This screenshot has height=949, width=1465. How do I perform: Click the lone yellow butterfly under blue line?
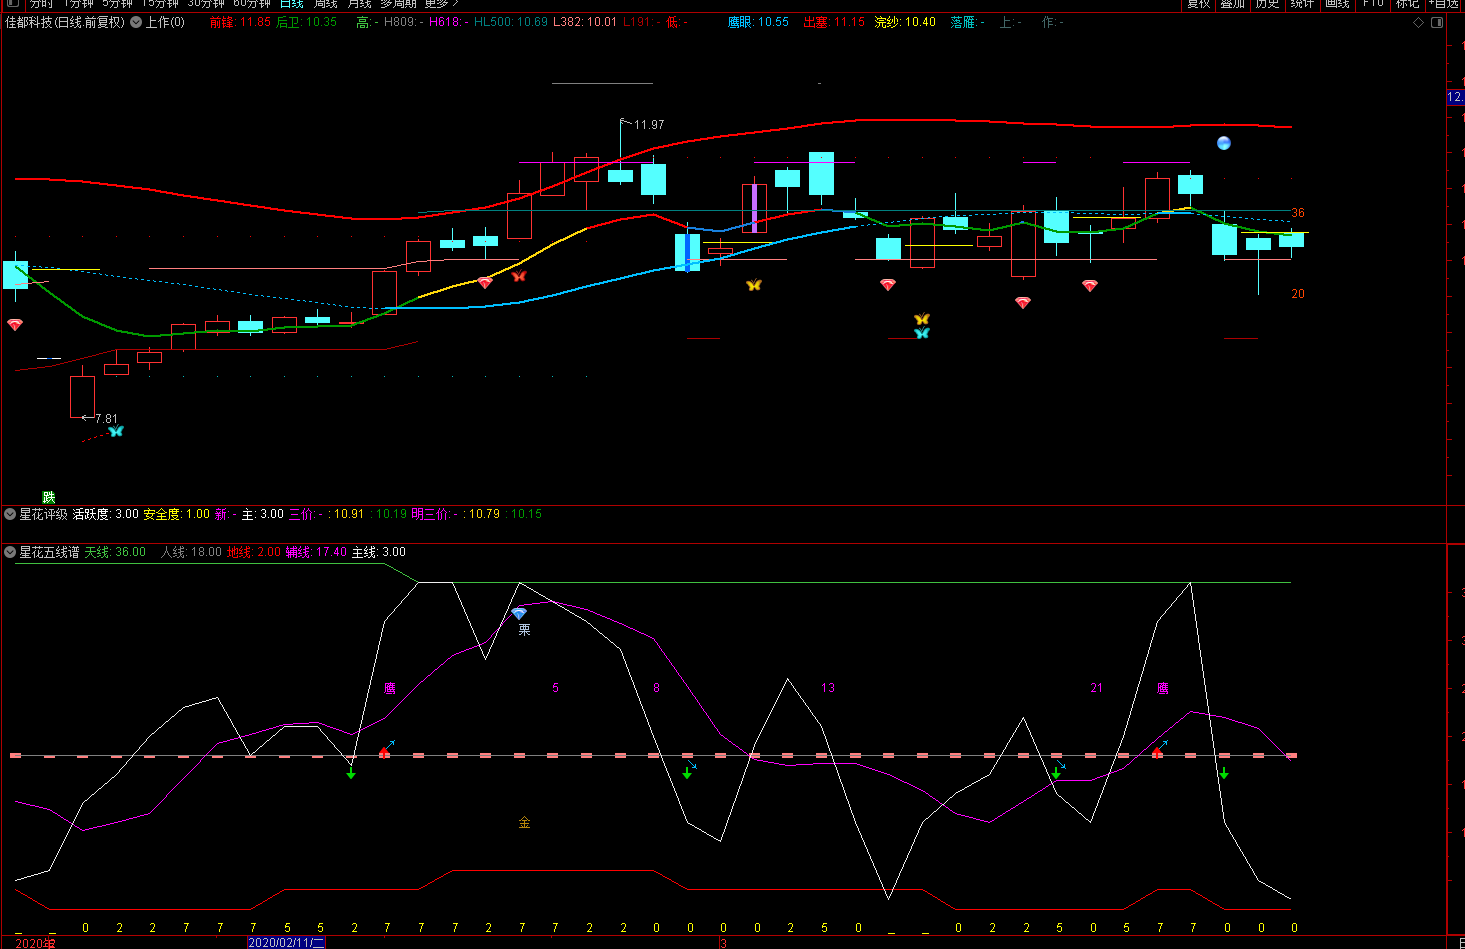(x=754, y=285)
